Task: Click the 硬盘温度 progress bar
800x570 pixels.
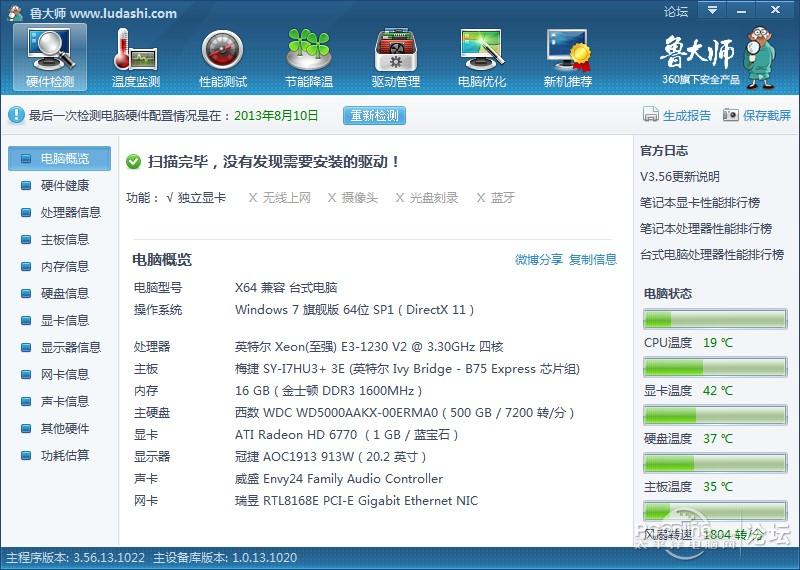Action: point(715,415)
